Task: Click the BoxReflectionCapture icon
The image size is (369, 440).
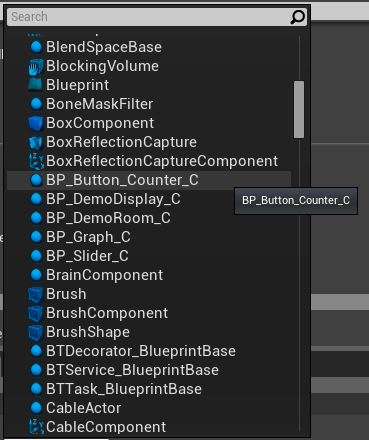Action: point(36,142)
